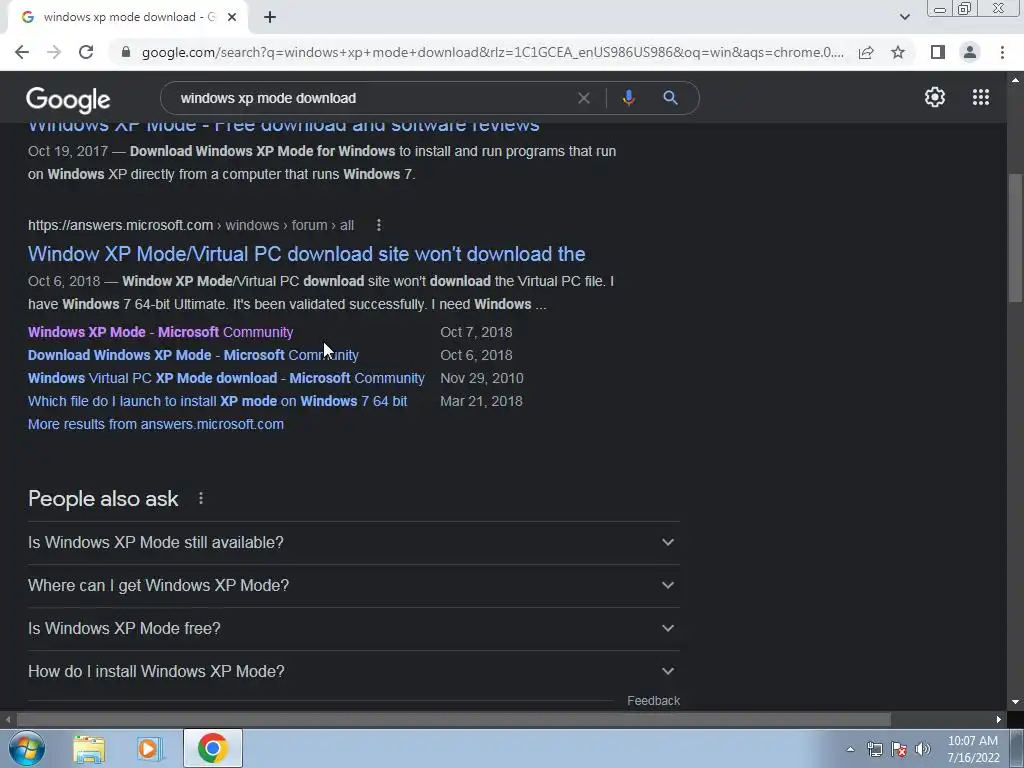Open the Action Center flag icon
1024x768 pixels.
[x=899, y=749]
